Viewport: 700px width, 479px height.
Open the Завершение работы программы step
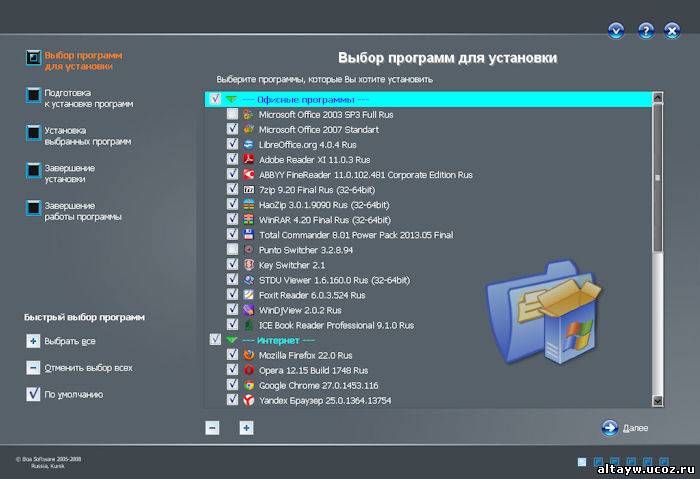point(74,211)
